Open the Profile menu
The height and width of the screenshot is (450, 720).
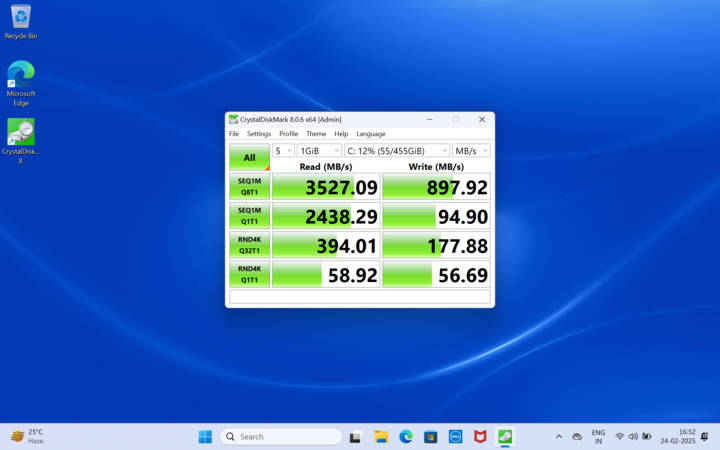tap(289, 134)
